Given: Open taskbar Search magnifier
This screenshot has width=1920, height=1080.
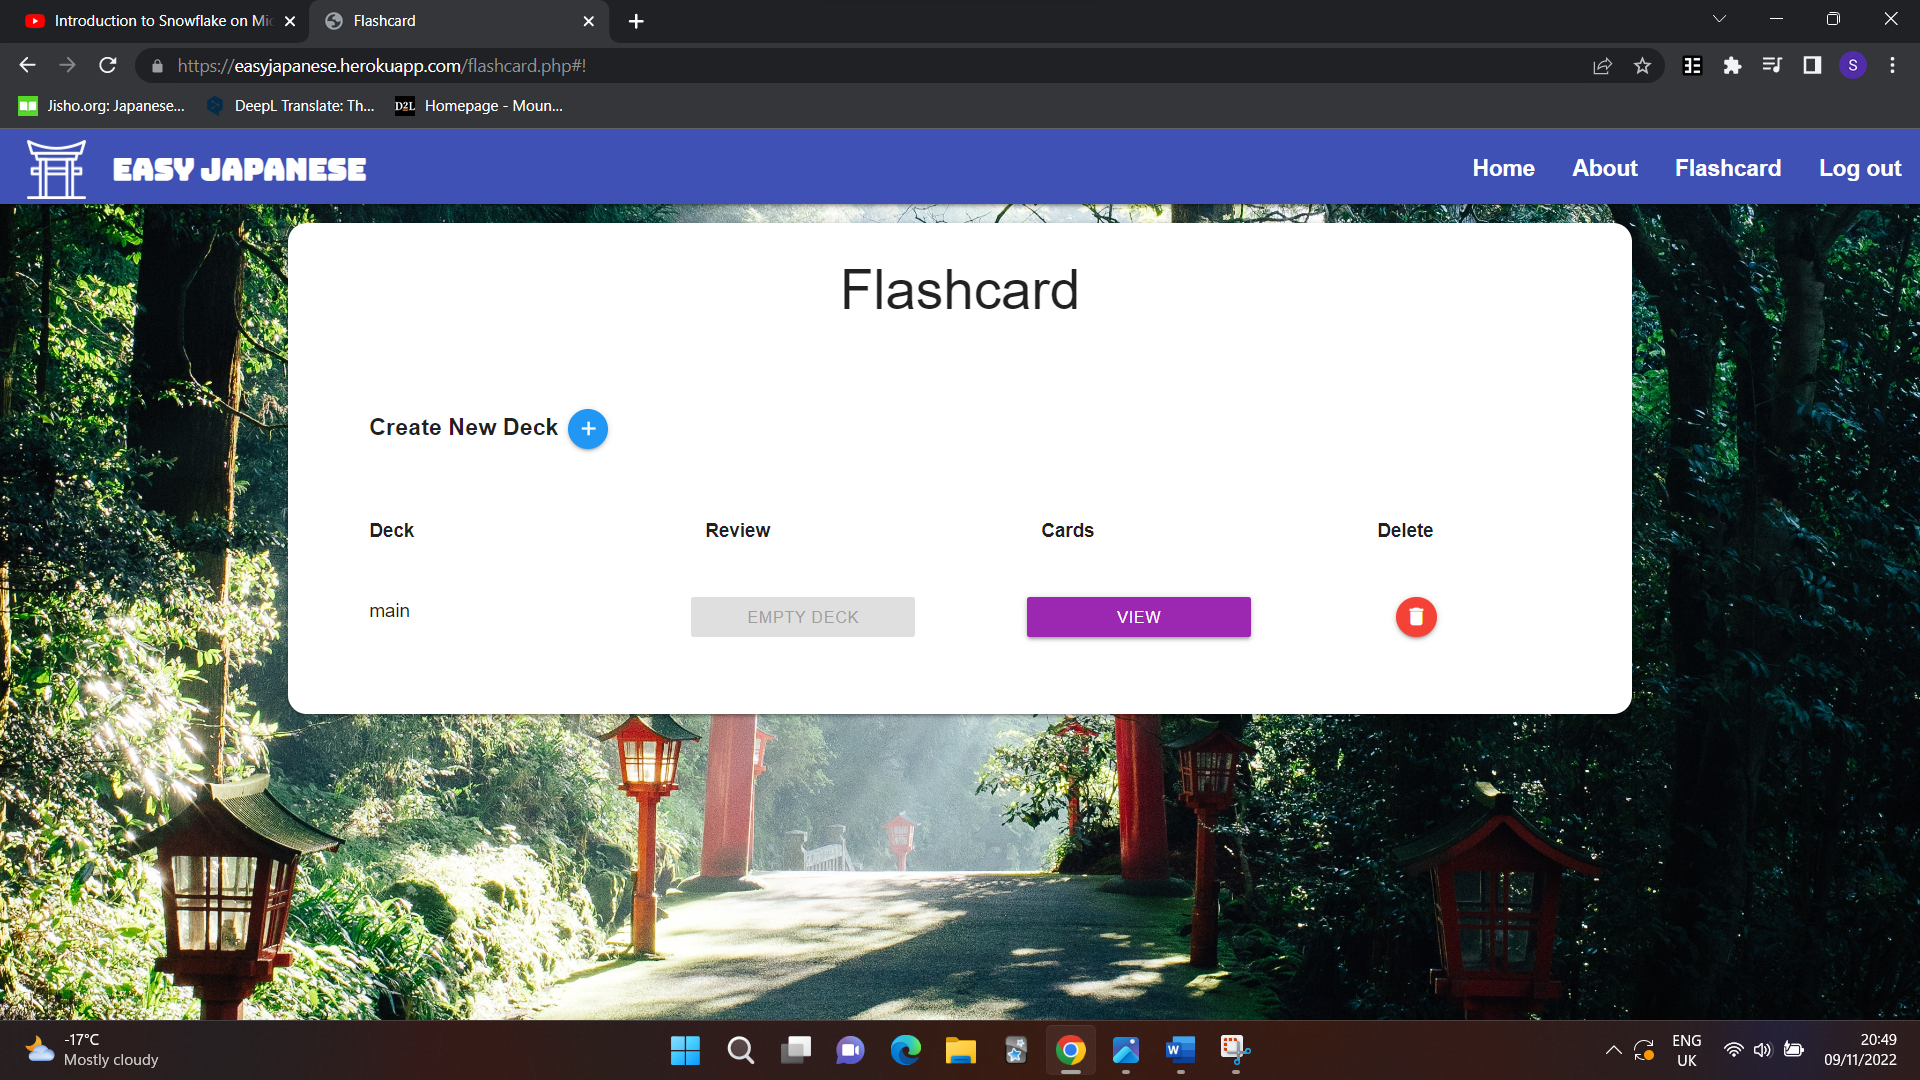Looking at the screenshot, I should click(x=740, y=1050).
